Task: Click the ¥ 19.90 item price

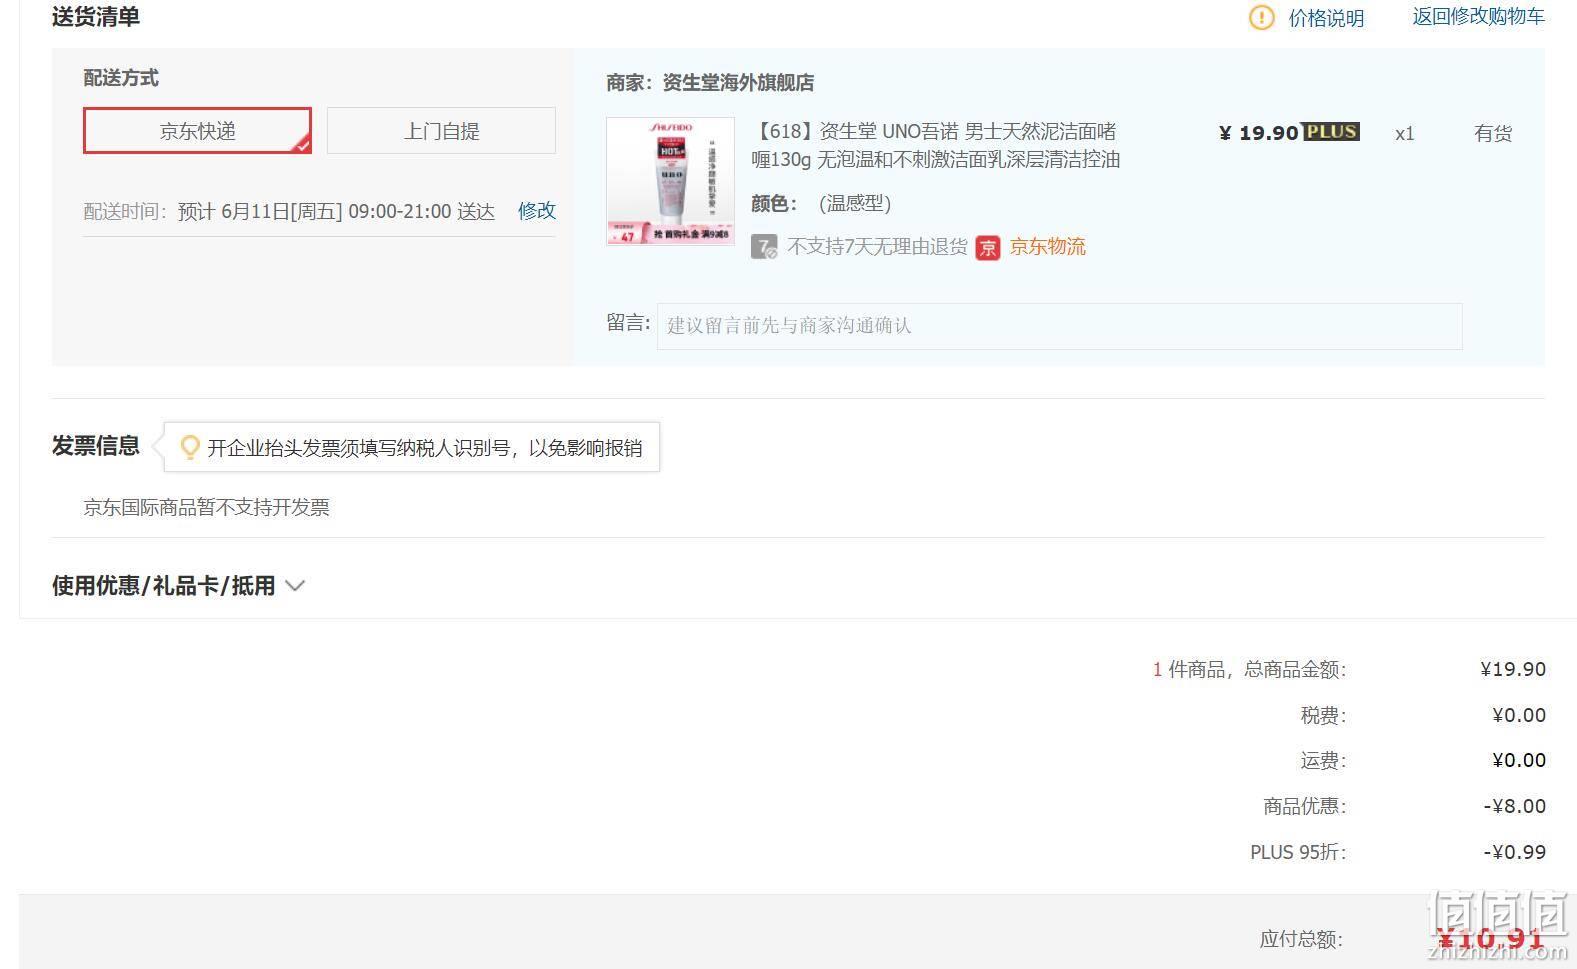Action: [1258, 133]
